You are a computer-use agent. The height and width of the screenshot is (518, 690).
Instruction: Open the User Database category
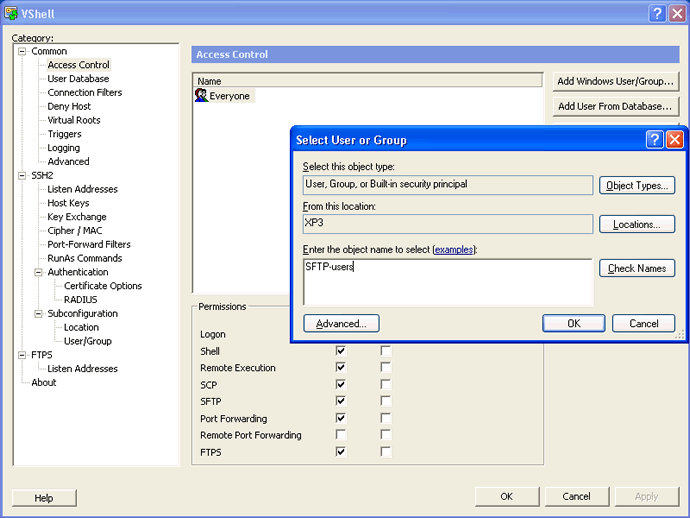click(78, 79)
